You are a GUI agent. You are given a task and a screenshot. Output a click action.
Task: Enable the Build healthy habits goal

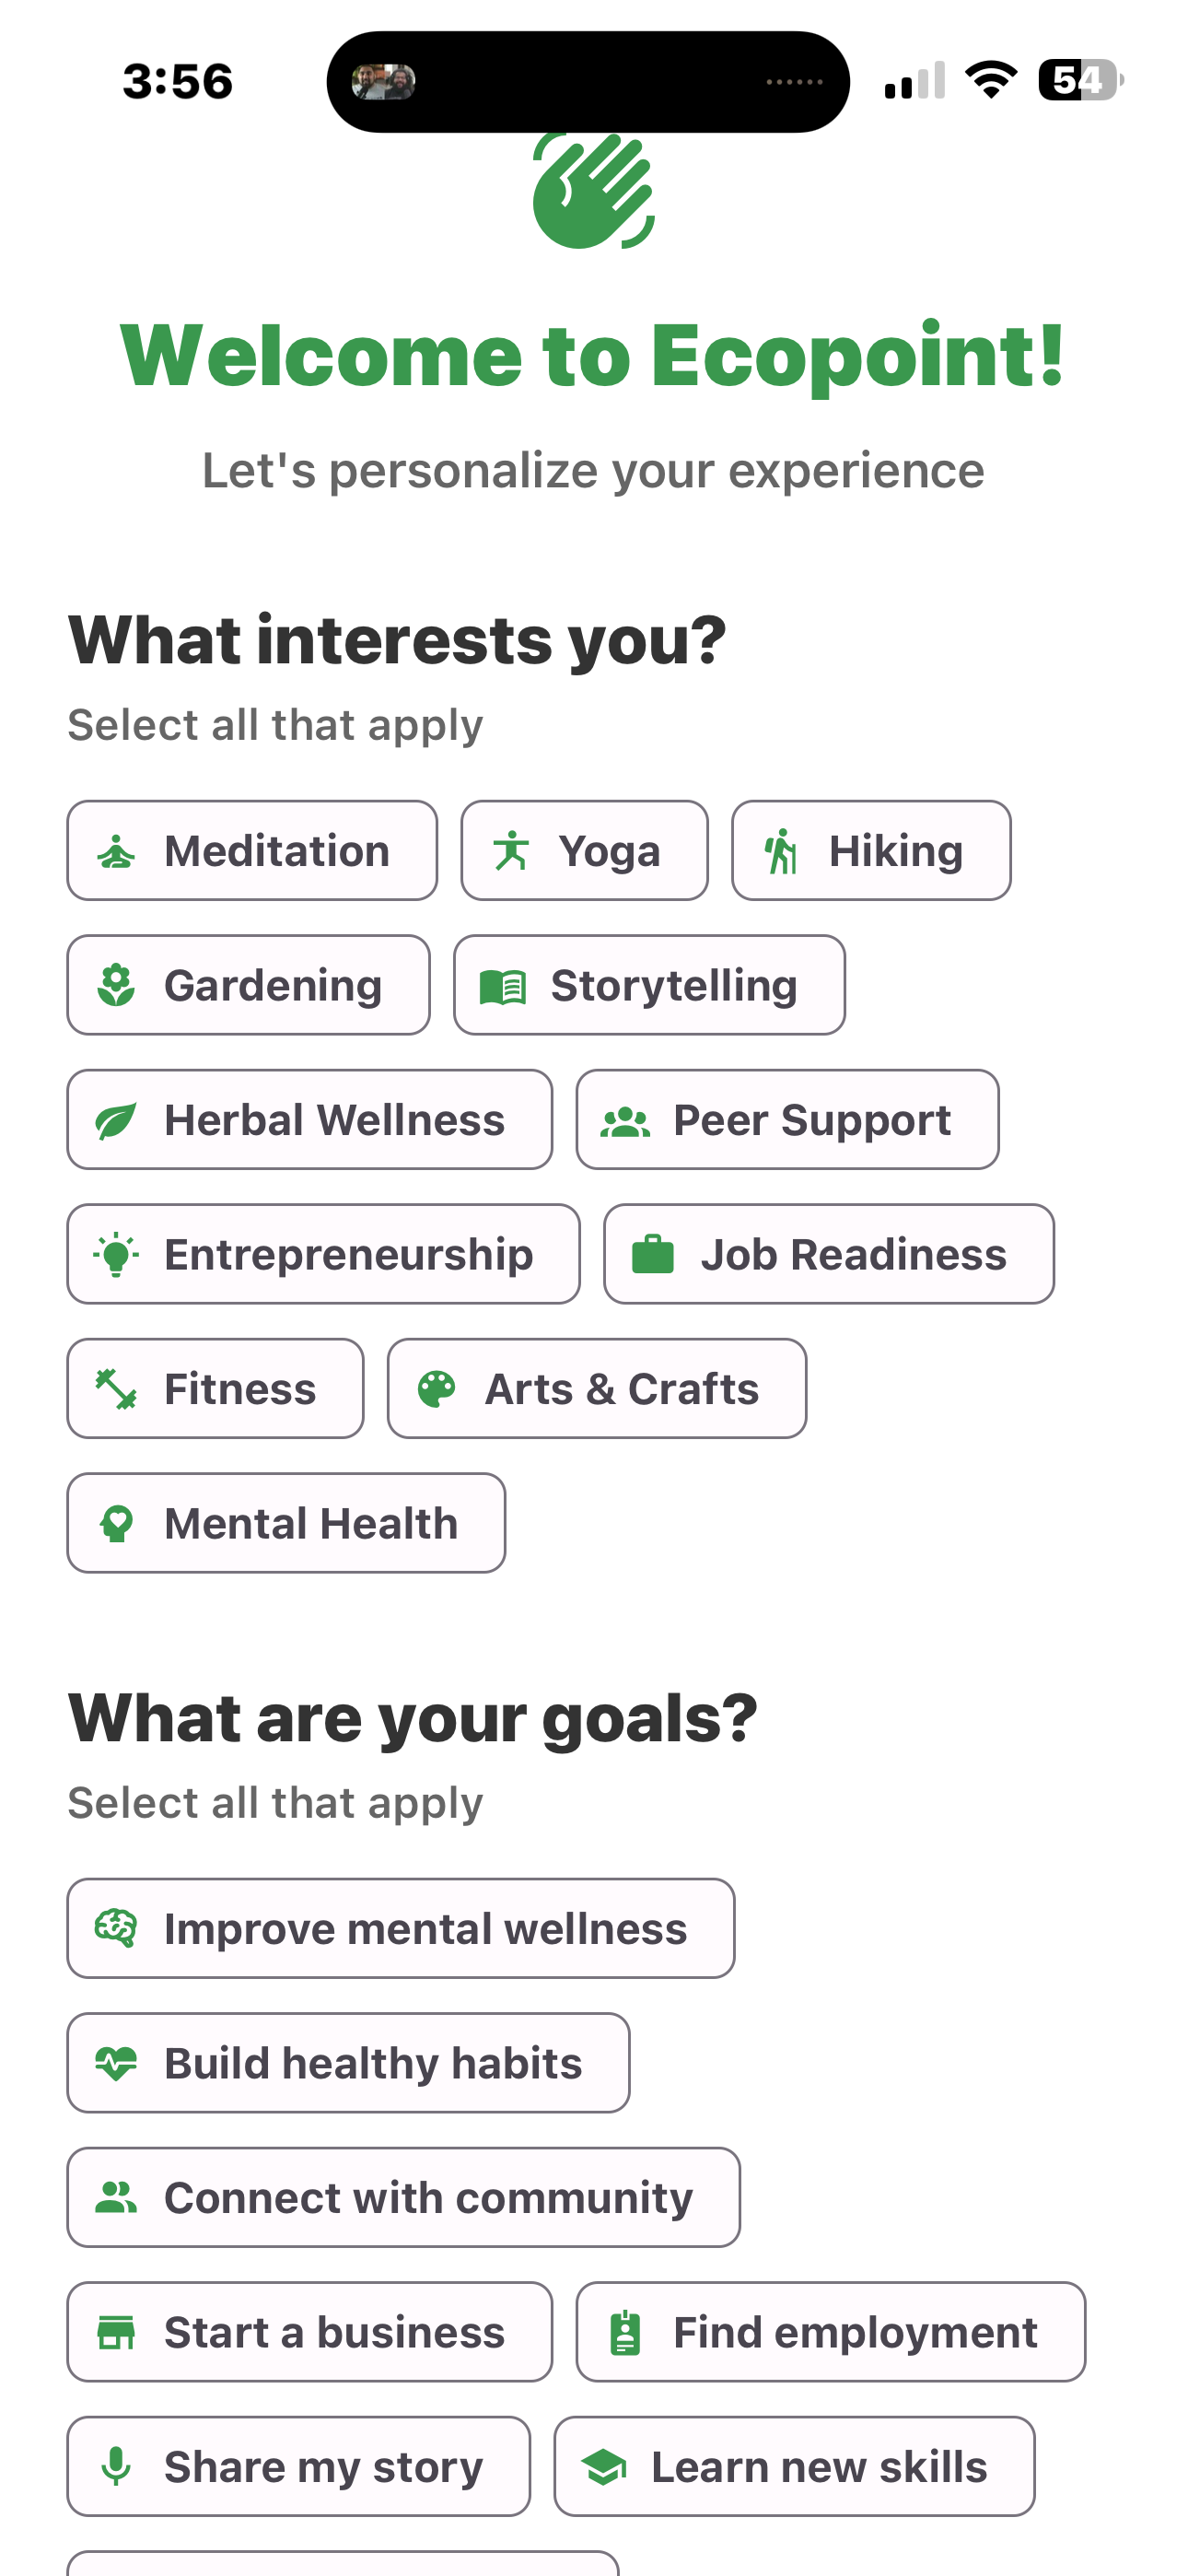tap(349, 2062)
